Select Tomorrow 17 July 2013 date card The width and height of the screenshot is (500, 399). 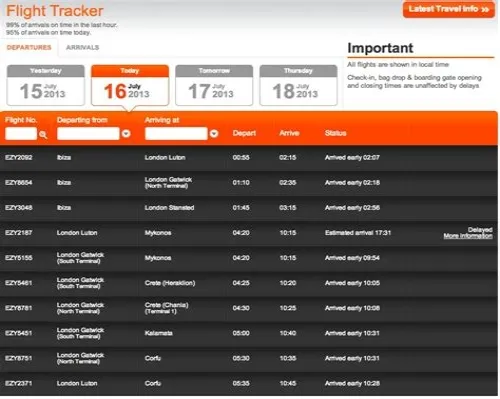(214, 85)
